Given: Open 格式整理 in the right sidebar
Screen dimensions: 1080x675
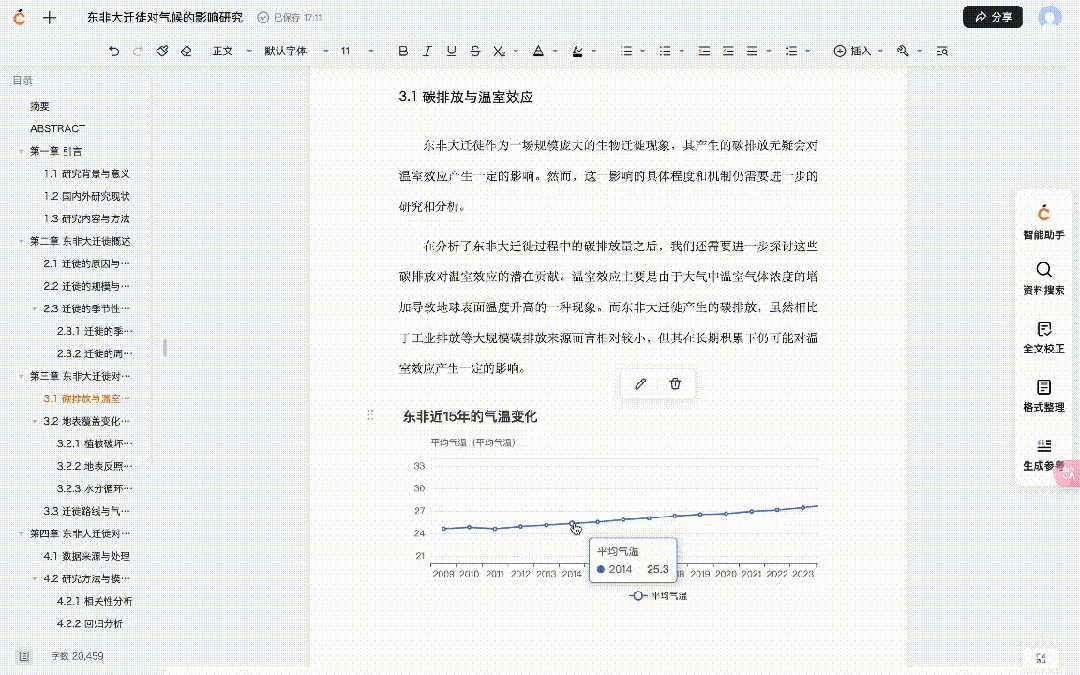Looking at the screenshot, I should 1043,395.
